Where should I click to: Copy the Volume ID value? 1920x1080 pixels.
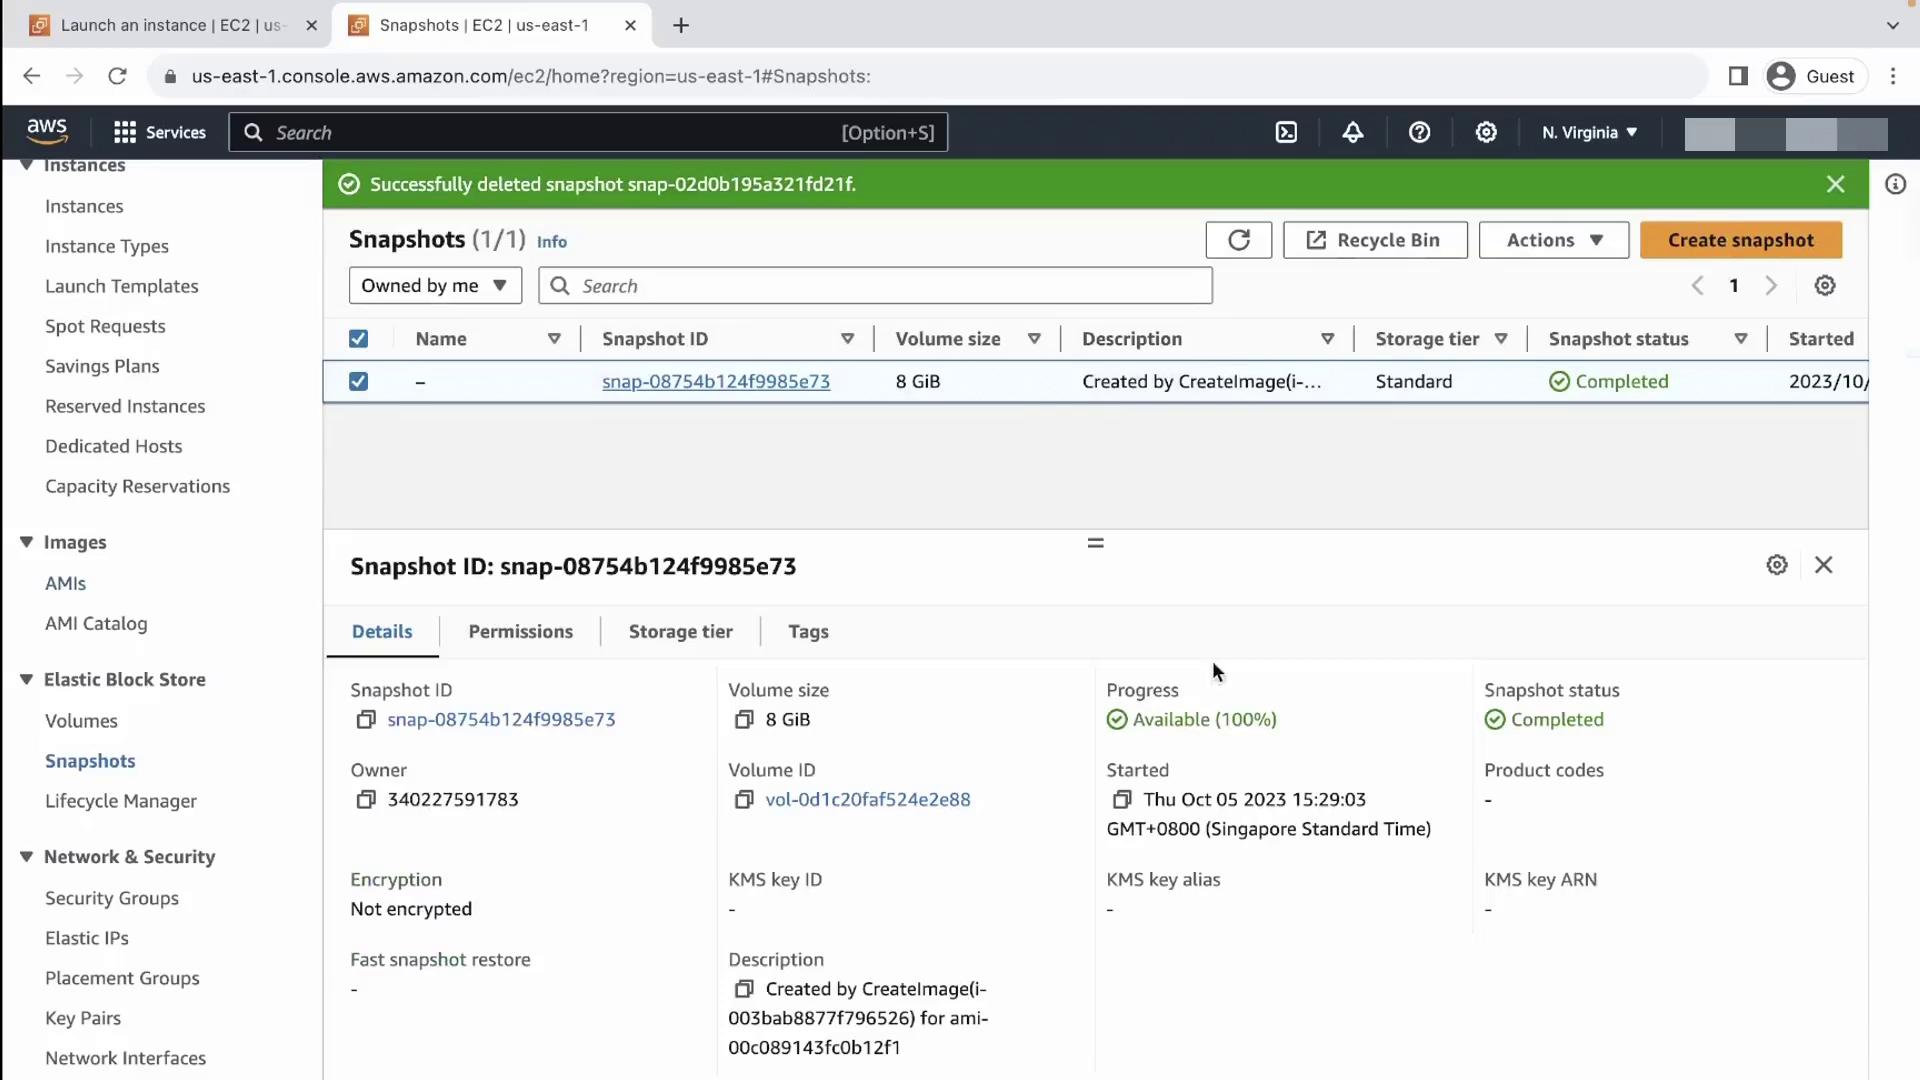click(744, 800)
